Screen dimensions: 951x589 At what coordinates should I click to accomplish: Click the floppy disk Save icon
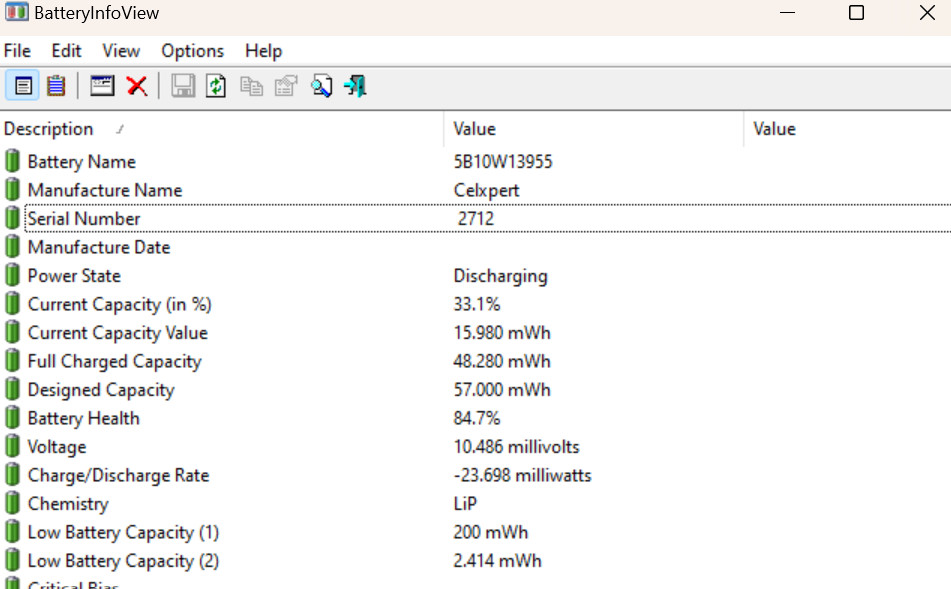(183, 86)
